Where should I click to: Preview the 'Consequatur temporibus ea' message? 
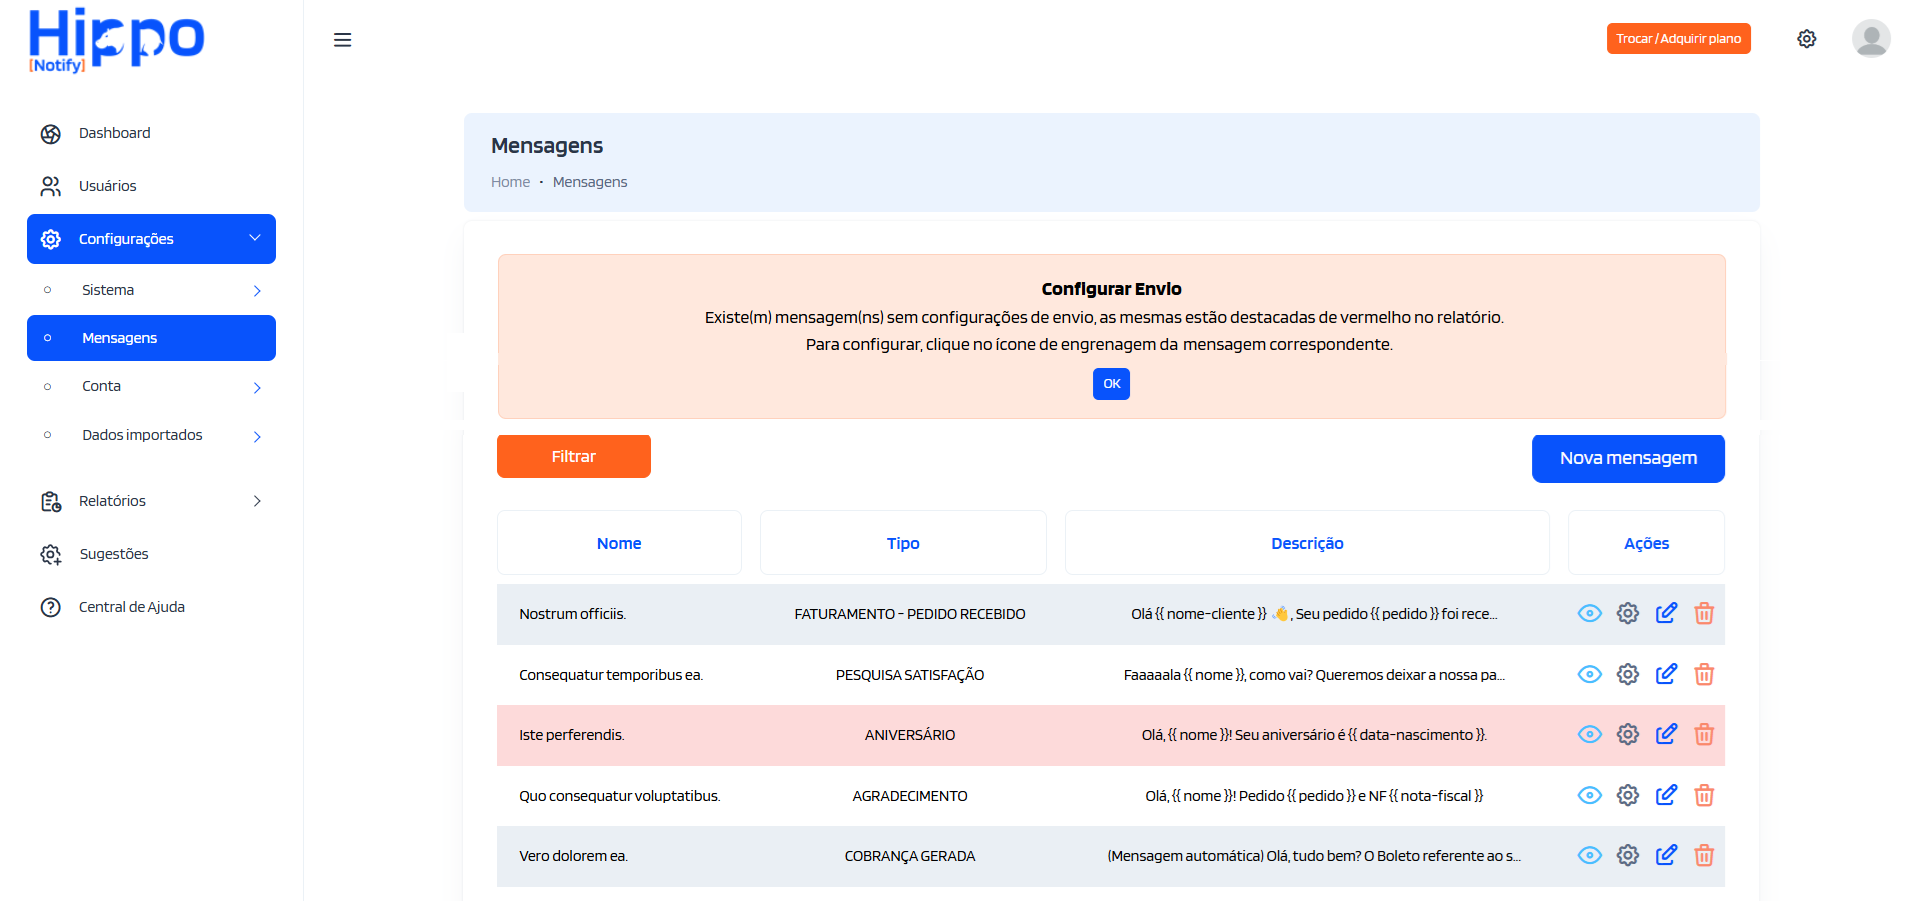(x=1589, y=674)
